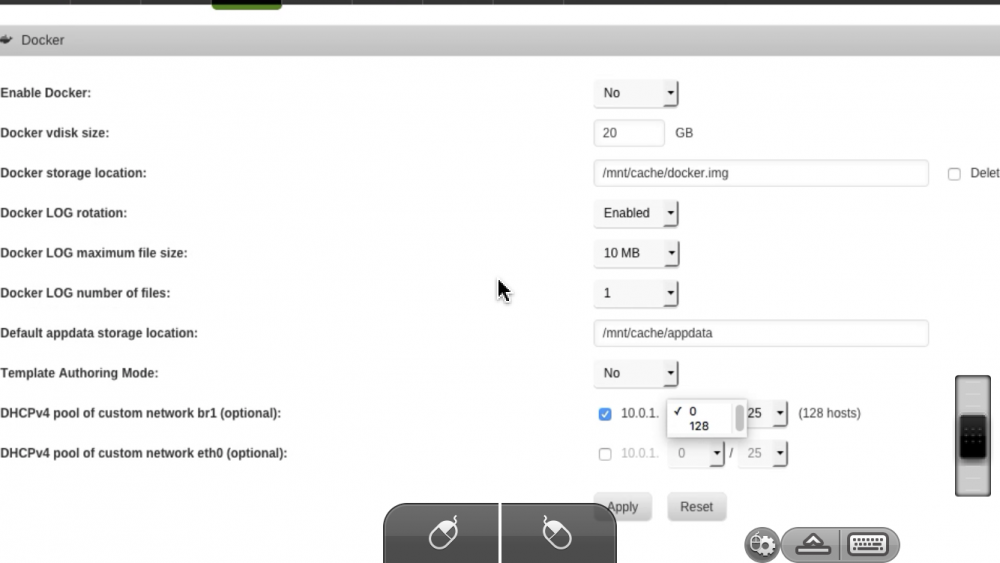Click the 'Template Authoring Mode:' label

tap(79, 373)
